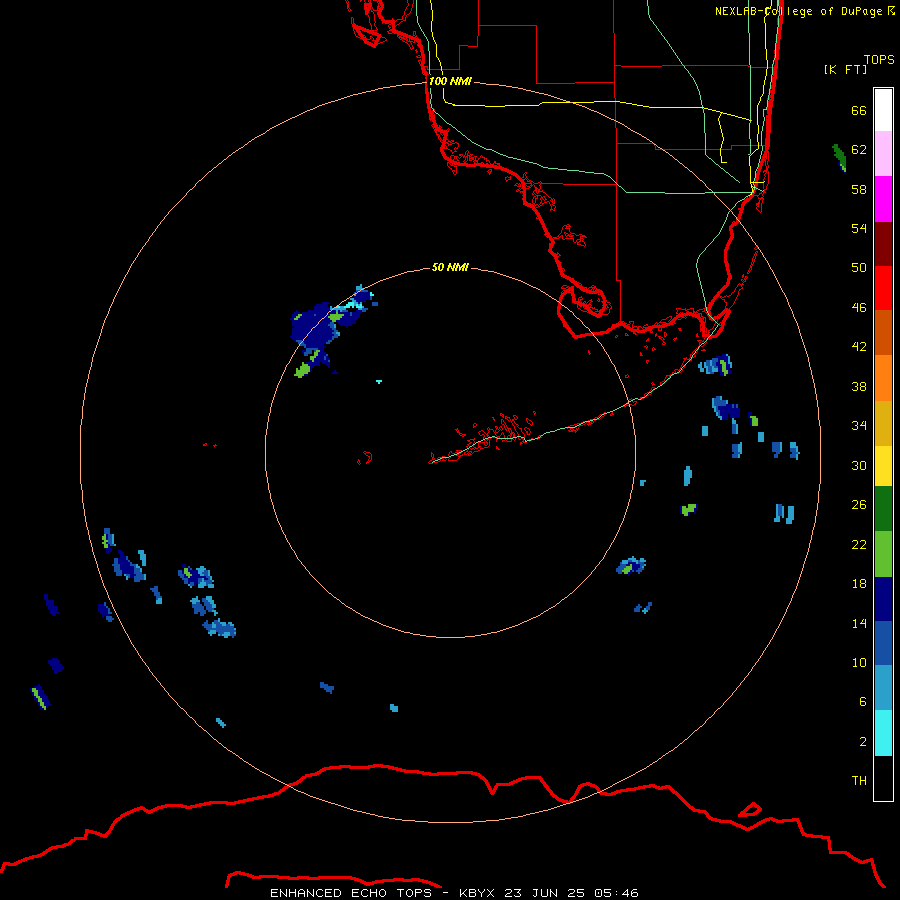Click the white swatch in the legend

coord(883,110)
